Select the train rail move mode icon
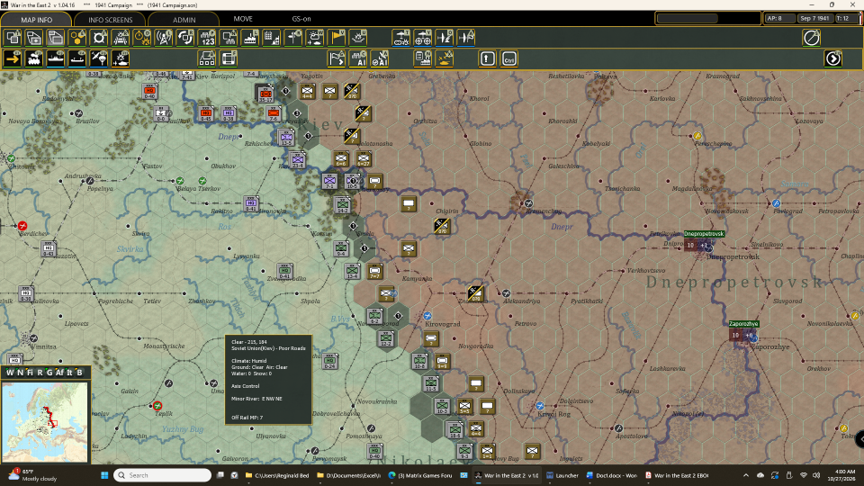Screen dimensions: 864x486 pos(34,58)
